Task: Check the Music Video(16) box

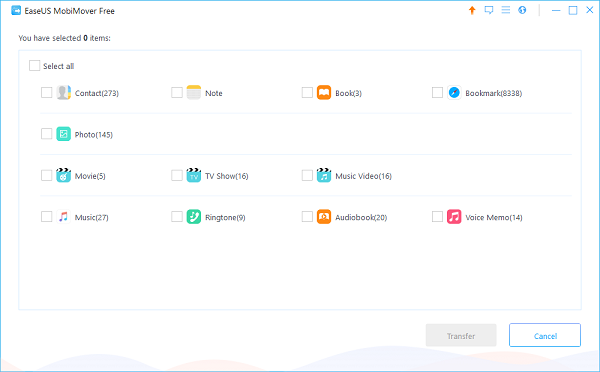Action: (307, 175)
